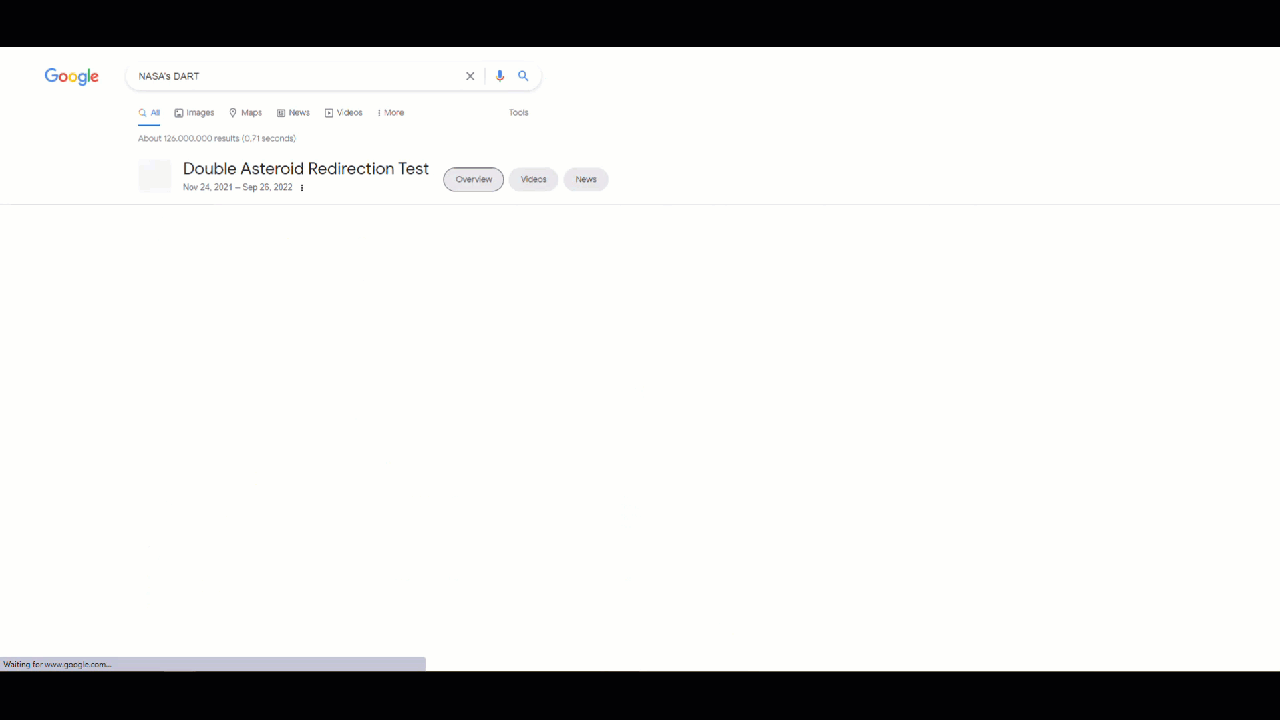
Task: Start voice search with the microphone icon
Action: pyautogui.click(x=500, y=76)
